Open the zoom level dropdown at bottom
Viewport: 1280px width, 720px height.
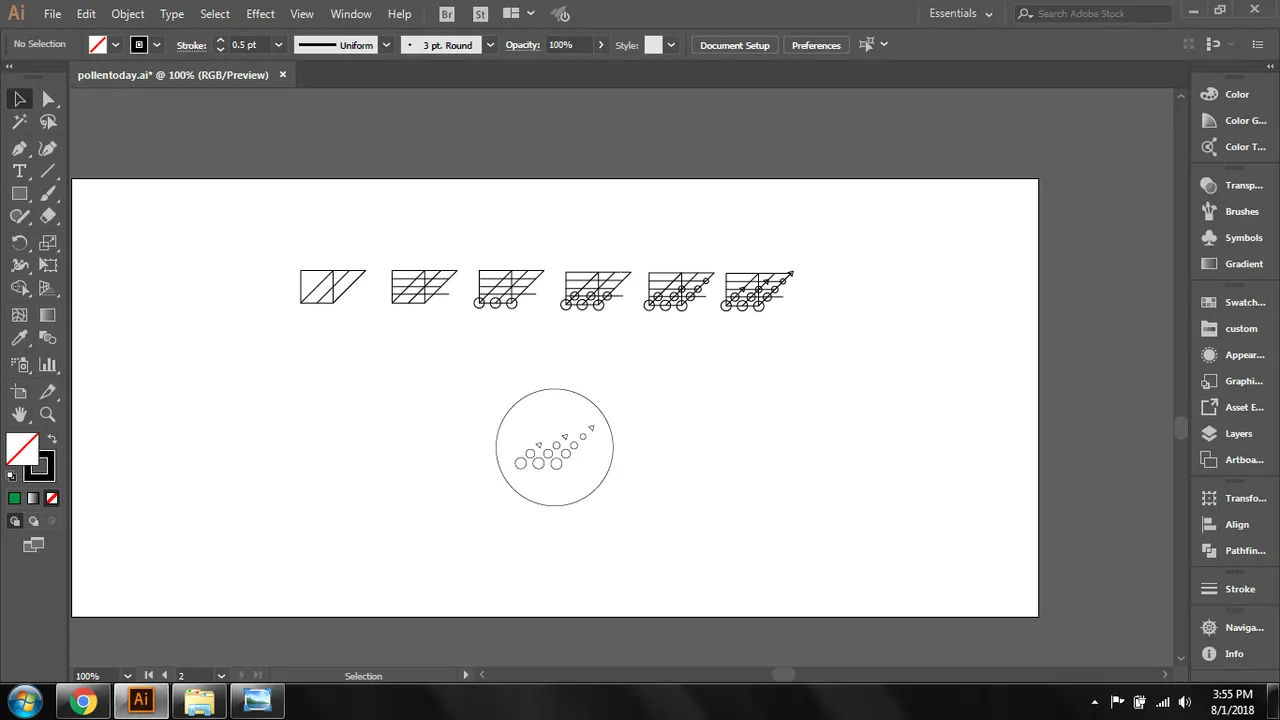click(x=127, y=676)
